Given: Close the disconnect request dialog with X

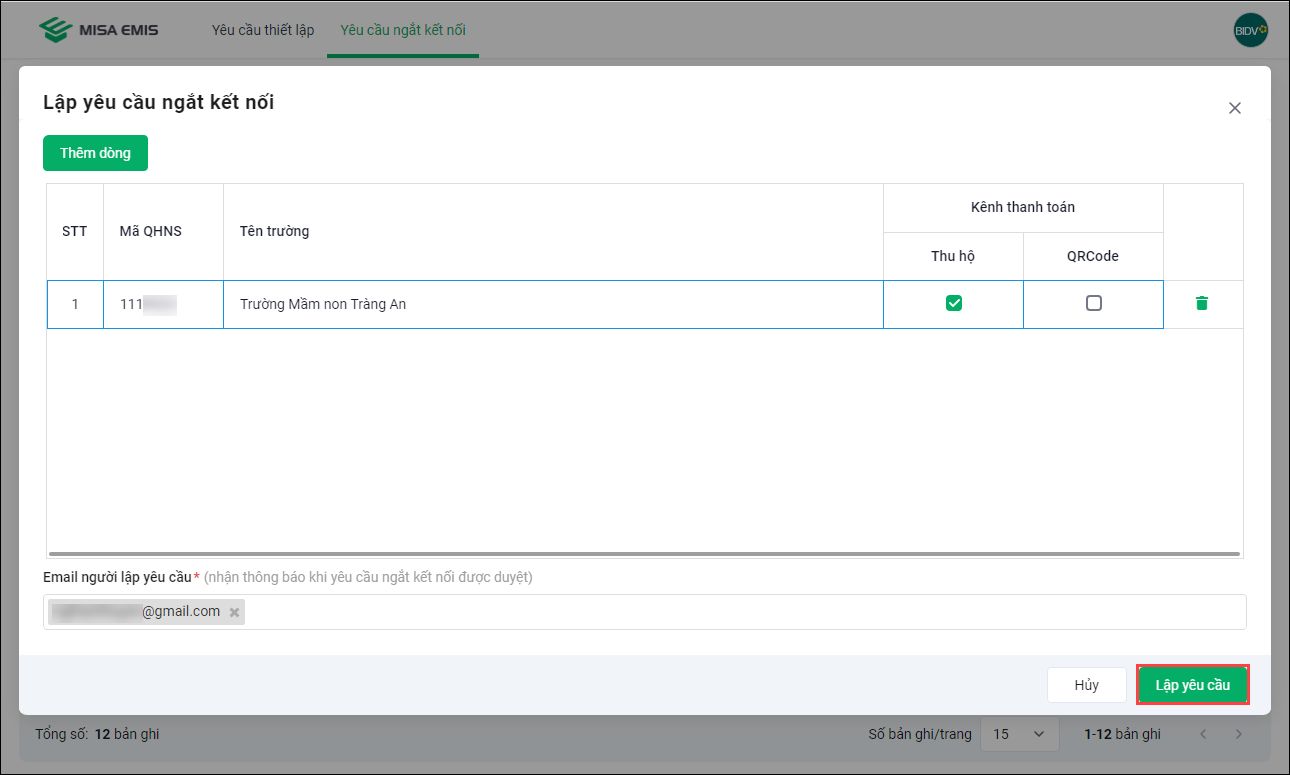Looking at the screenshot, I should click(1235, 108).
